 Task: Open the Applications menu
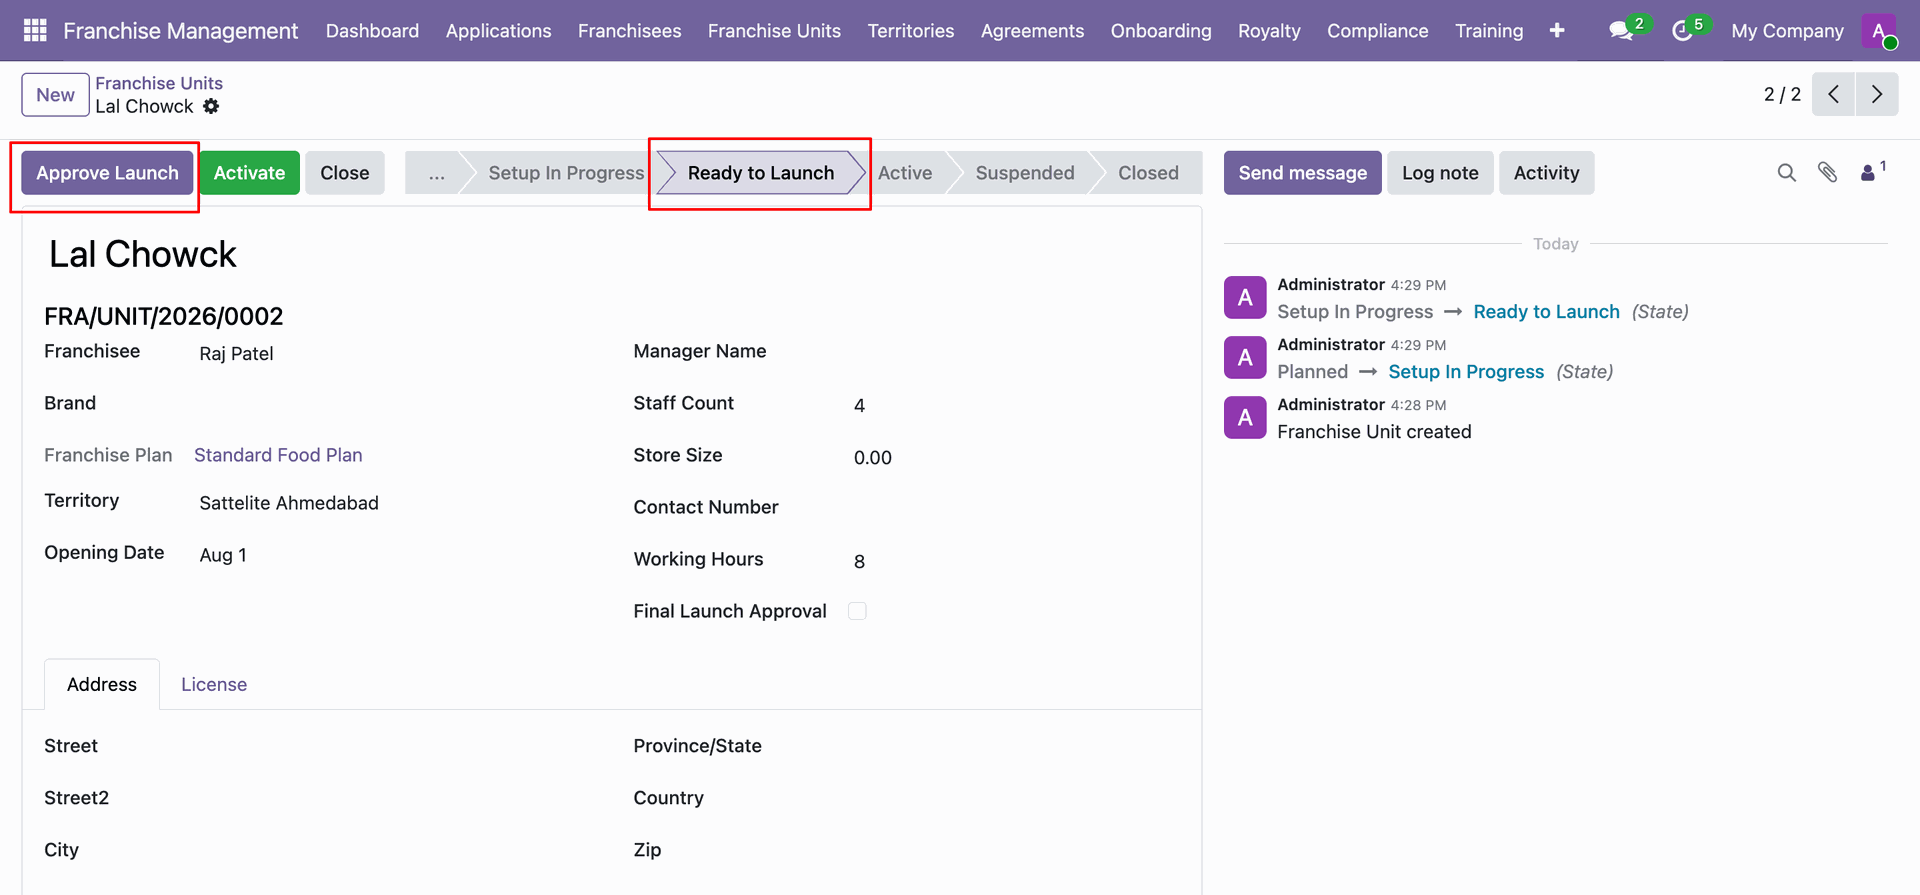[498, 31]
